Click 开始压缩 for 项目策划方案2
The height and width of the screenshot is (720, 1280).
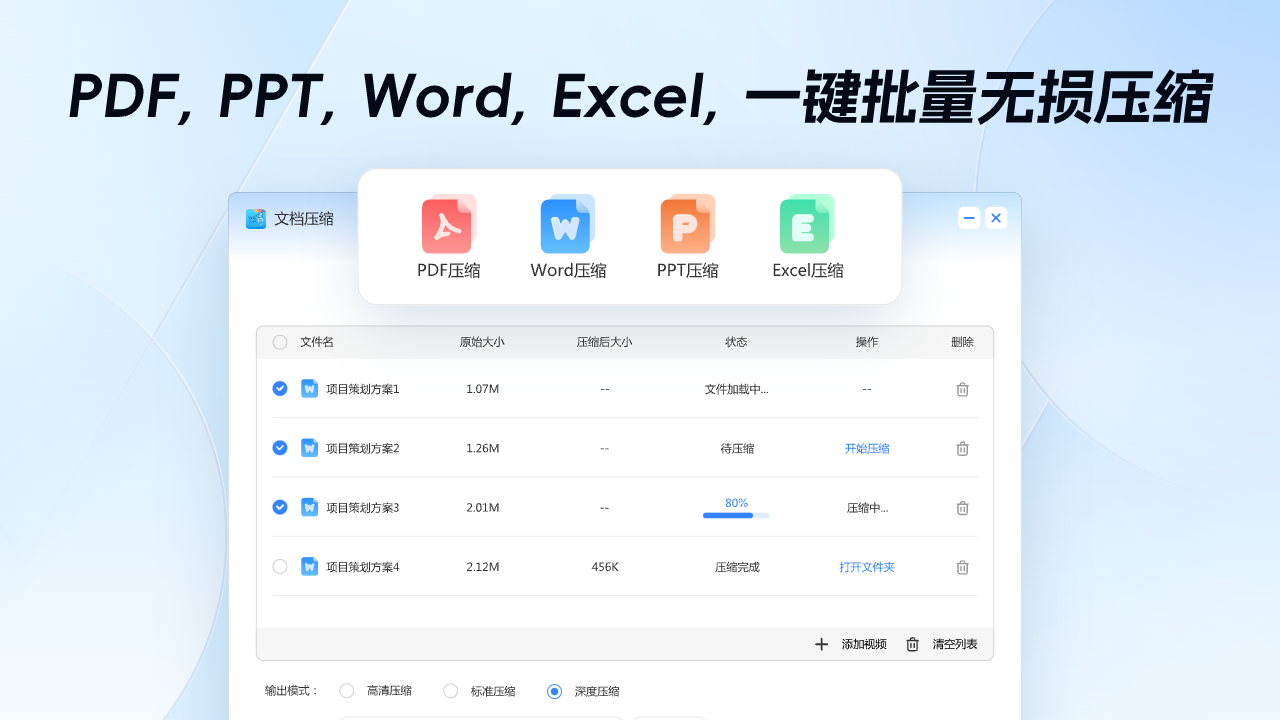coord(867,448)
